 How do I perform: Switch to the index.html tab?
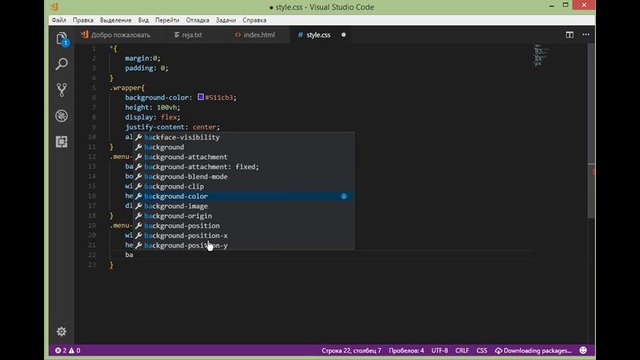(259, 35)
